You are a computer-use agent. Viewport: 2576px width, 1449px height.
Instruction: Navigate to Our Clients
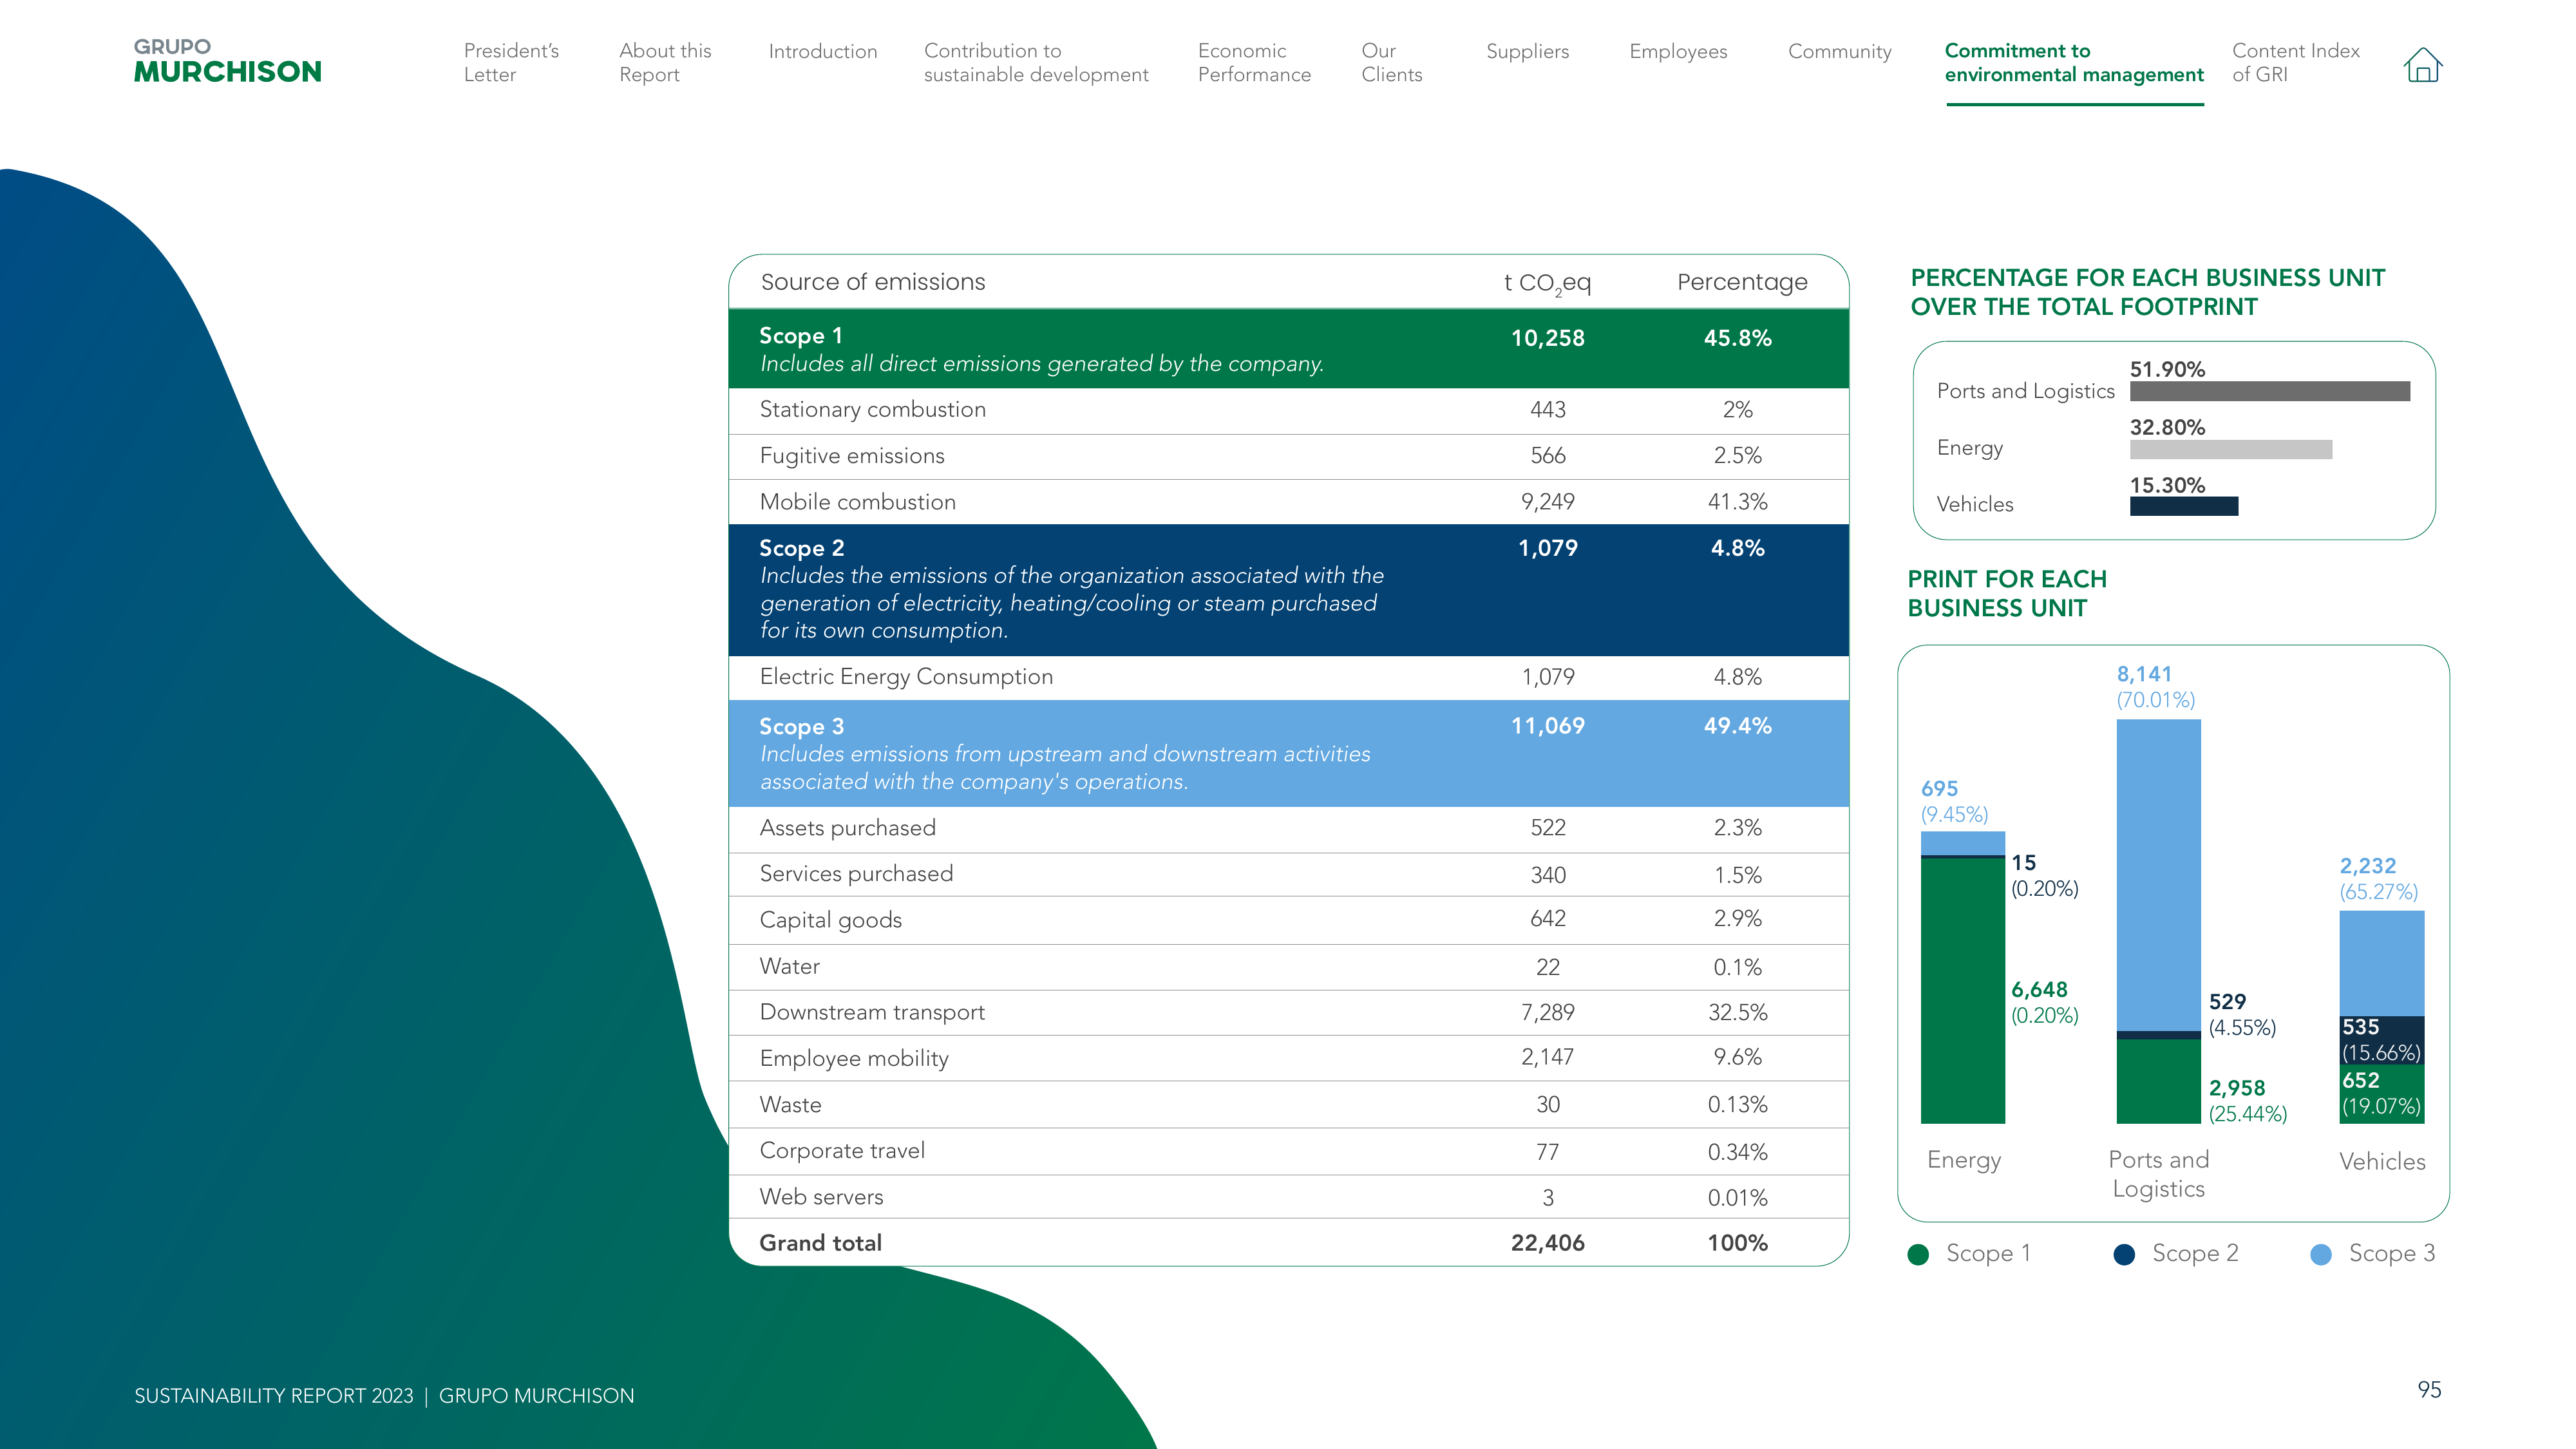[1391, 62]
